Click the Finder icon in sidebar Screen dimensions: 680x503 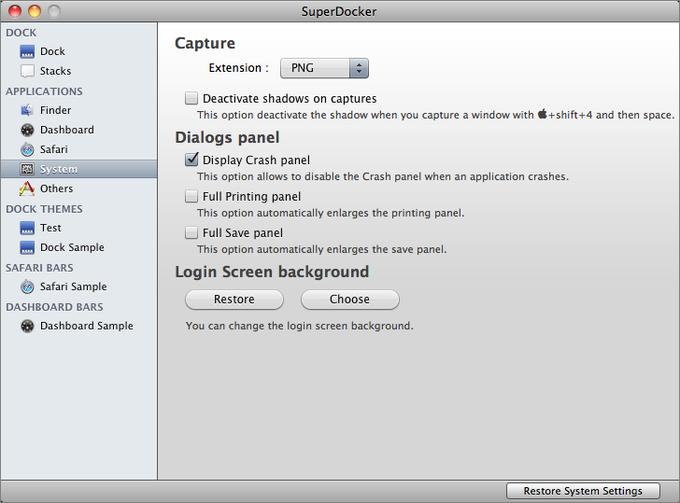[27, 110]
